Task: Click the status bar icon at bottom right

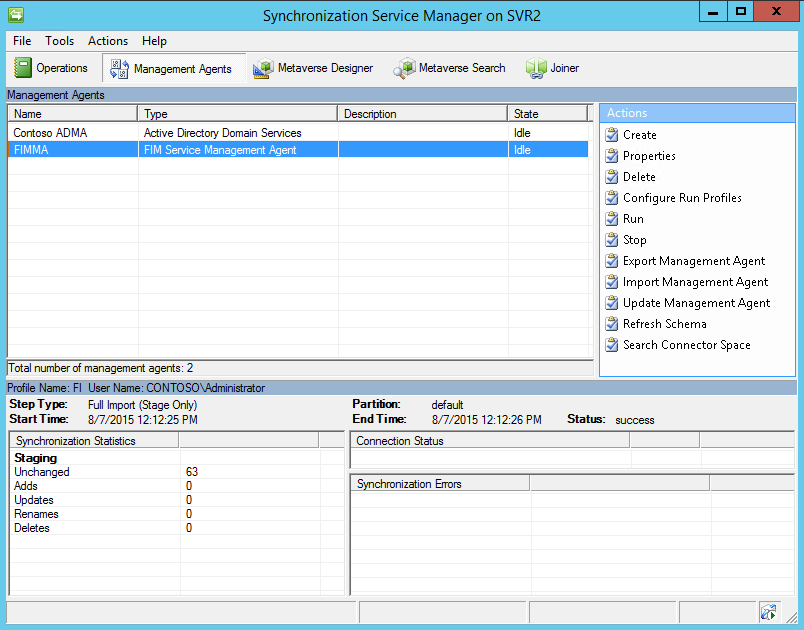Action: [769, 612]
